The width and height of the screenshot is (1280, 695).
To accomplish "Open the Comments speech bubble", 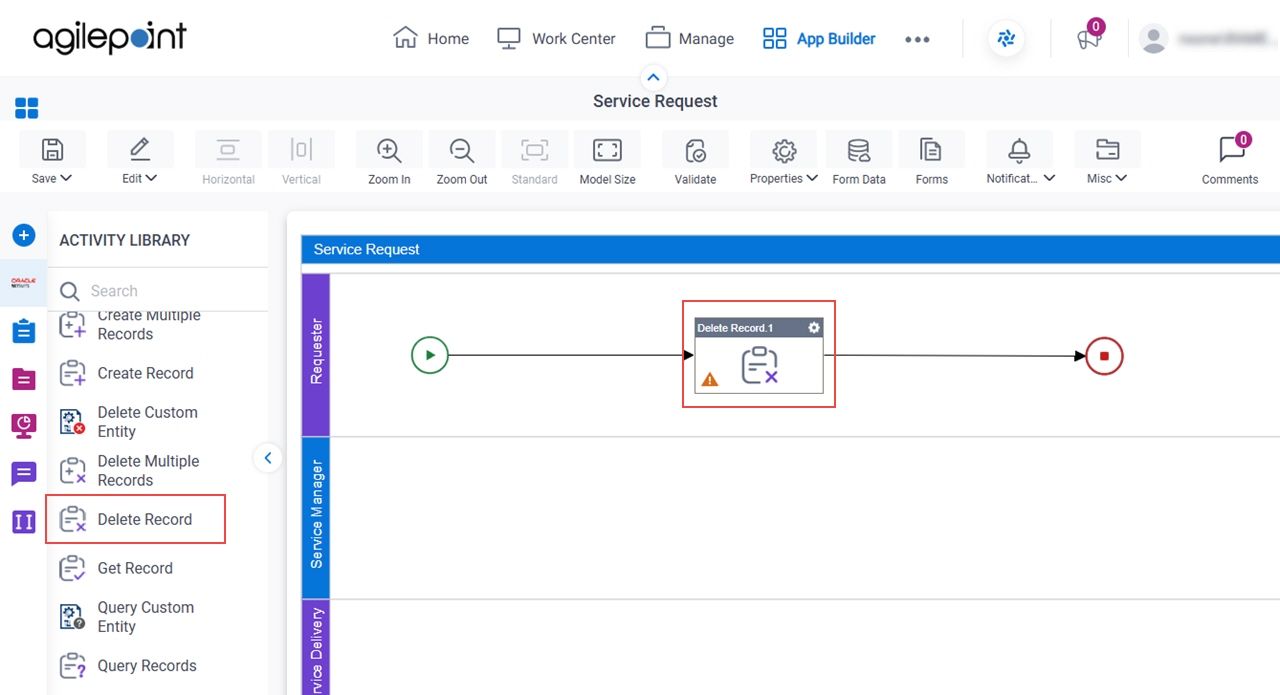I will click(x=1231, y=150).
